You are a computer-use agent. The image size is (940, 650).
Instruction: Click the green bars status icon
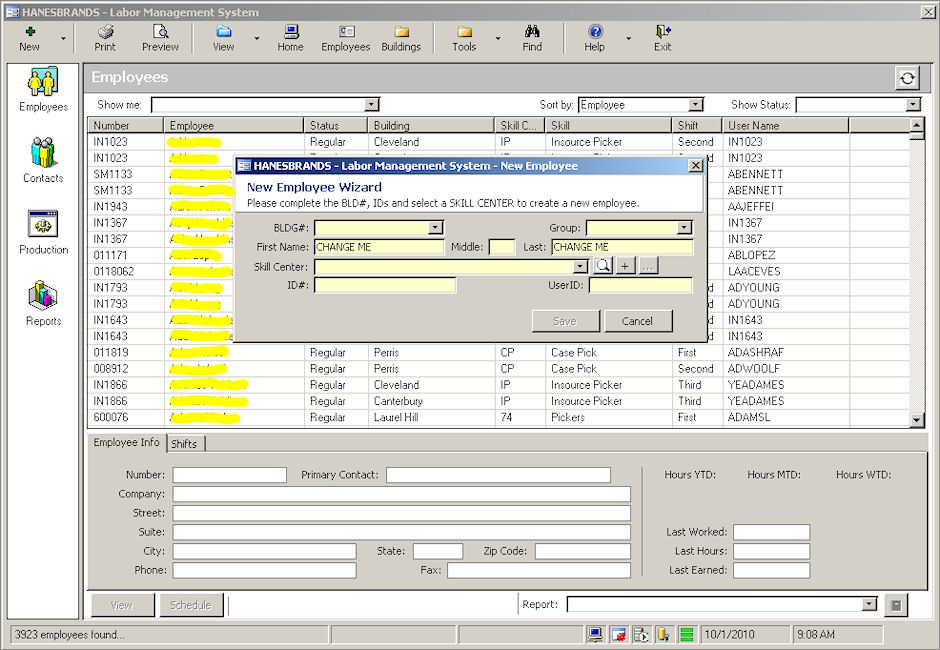687,634
